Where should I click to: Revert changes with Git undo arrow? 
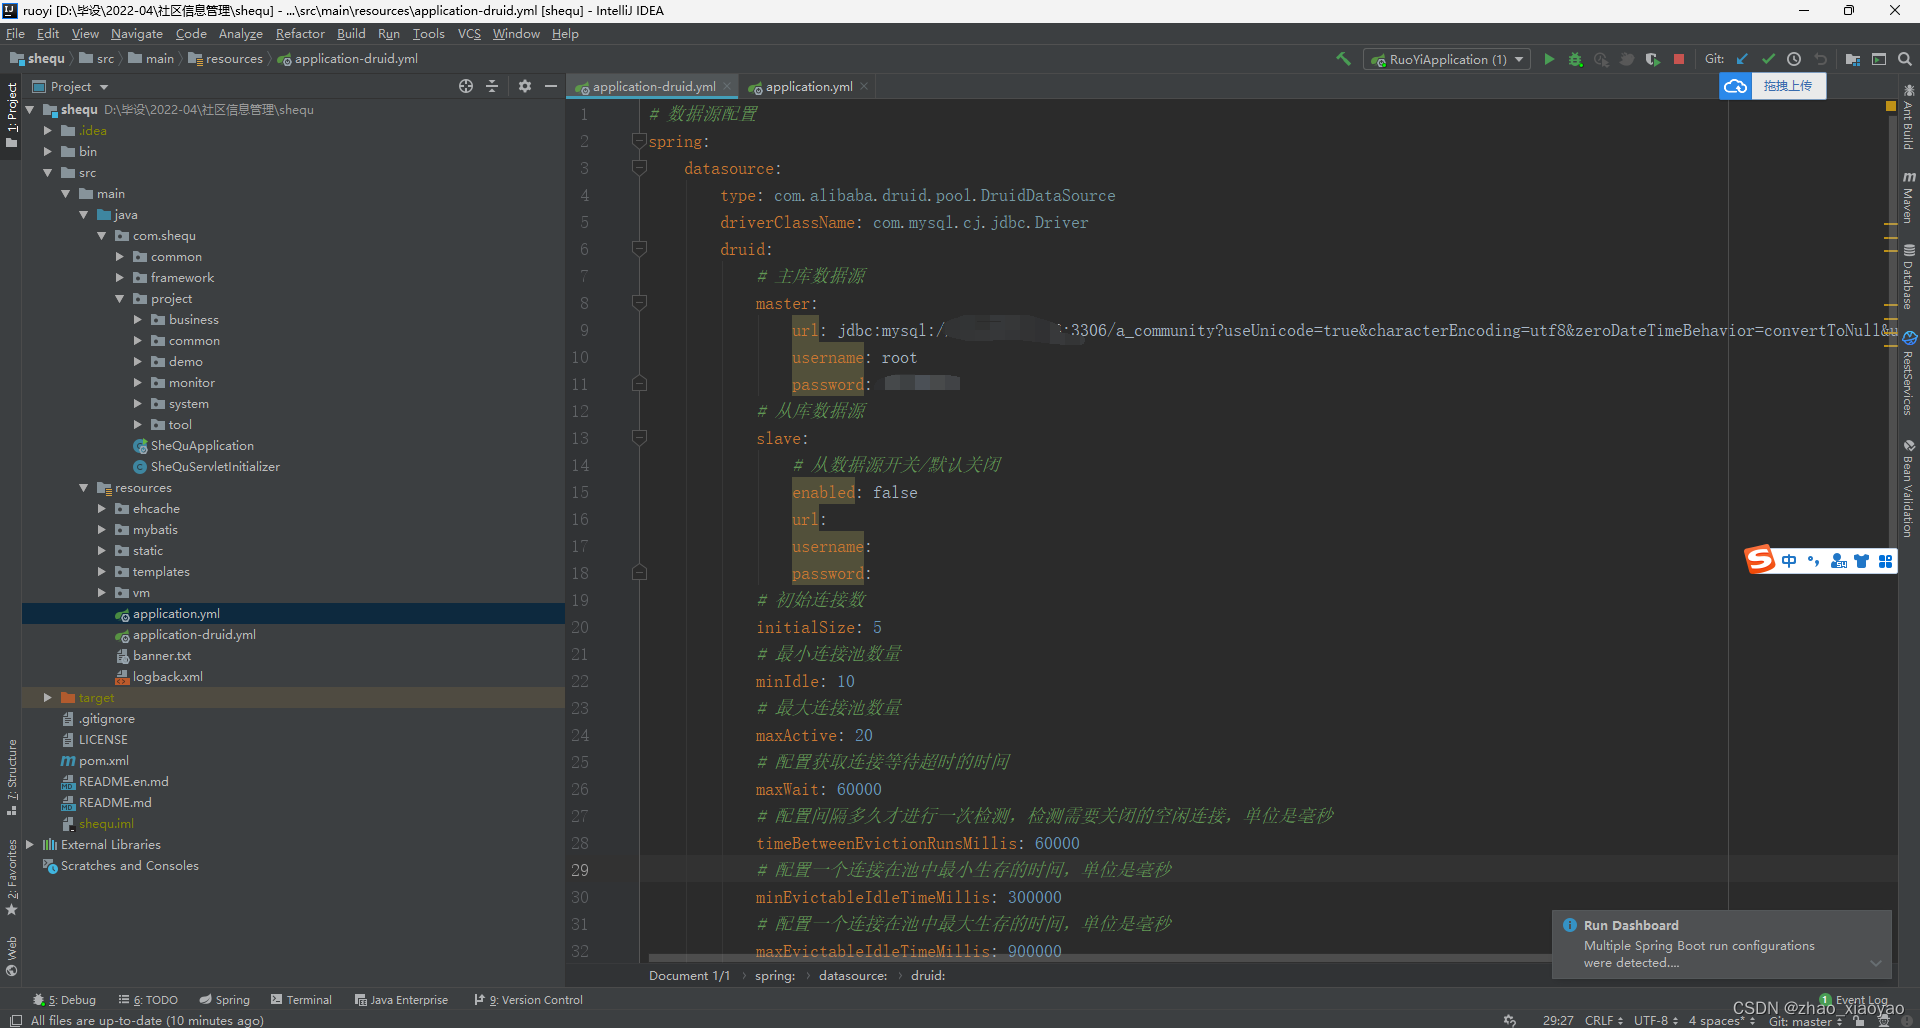1820,59
